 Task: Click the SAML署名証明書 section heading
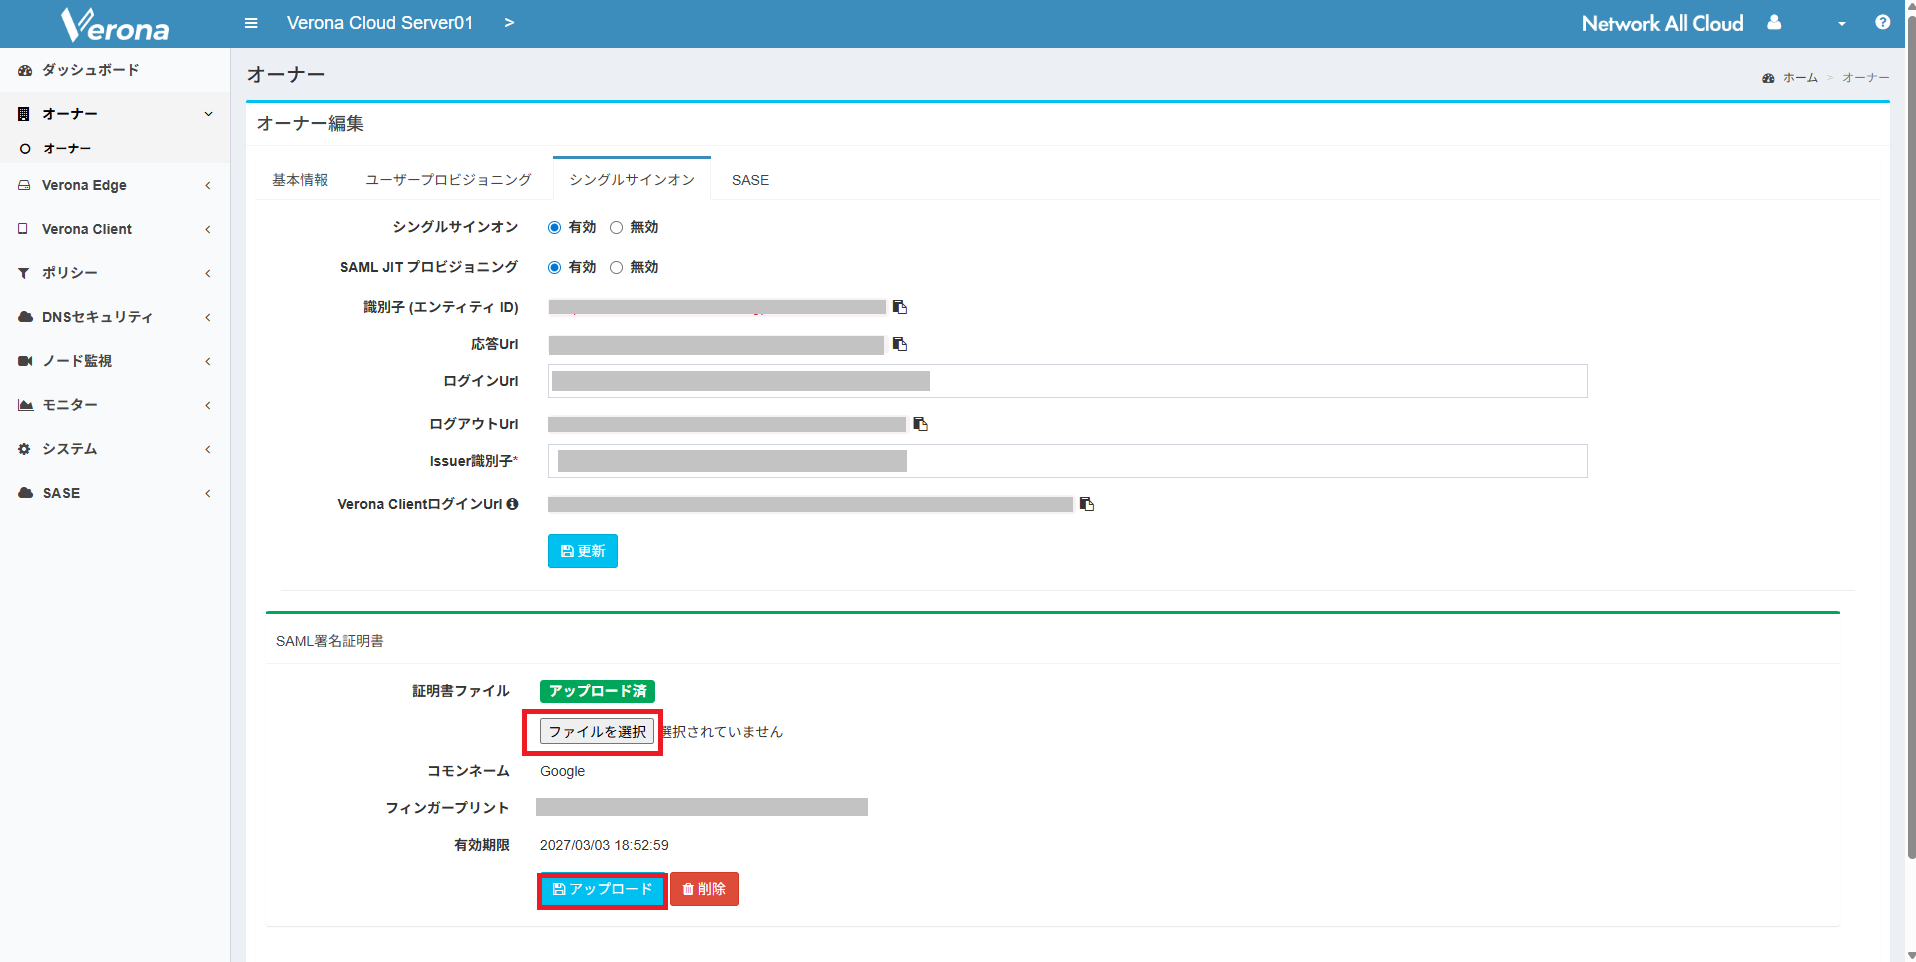tap(329, 641)
